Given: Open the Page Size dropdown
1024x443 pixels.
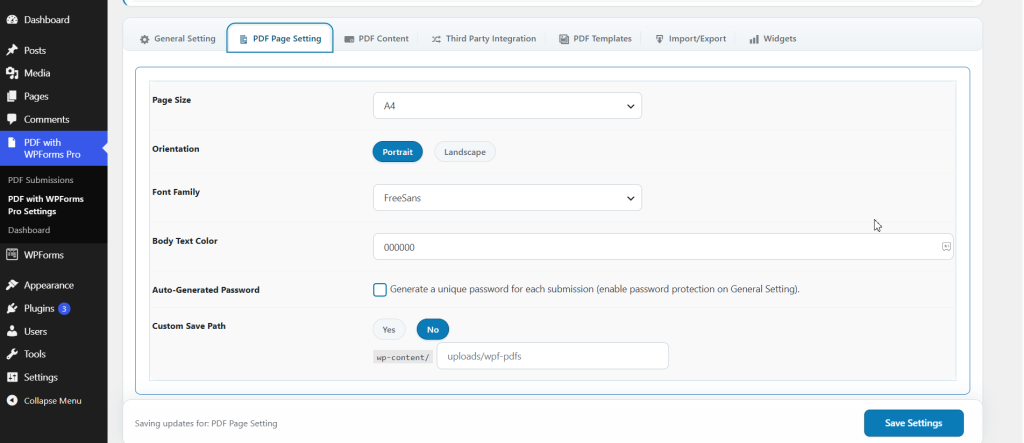Looking at the screenshot, I should (x=507, y=106).
